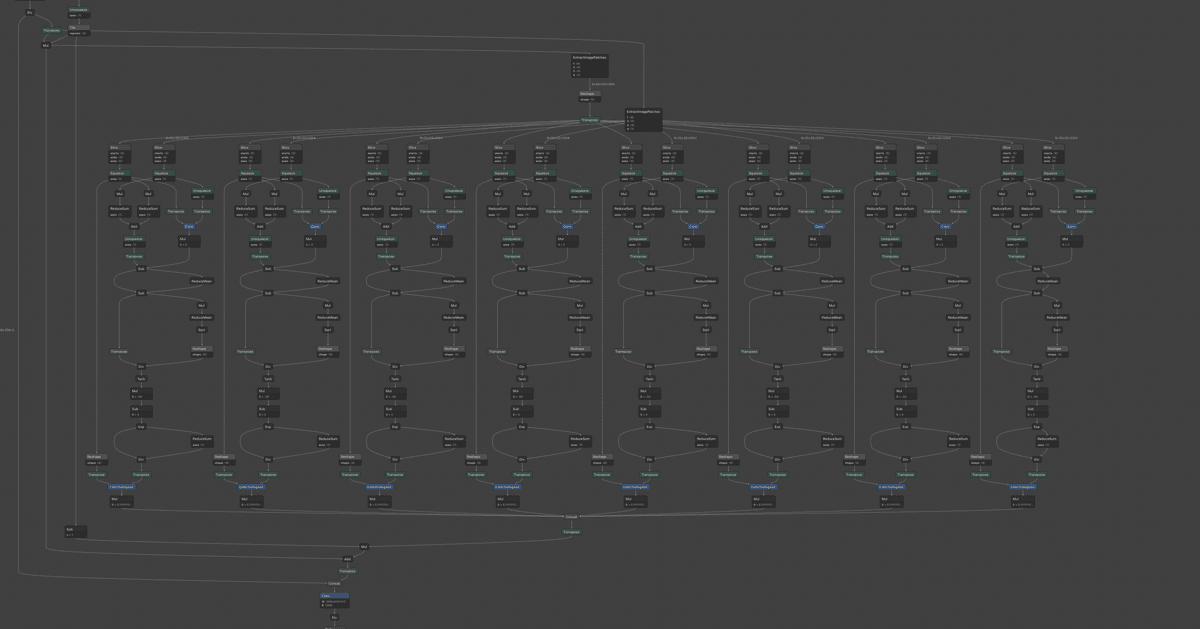1200x629 pixels.
Task: Select the Mul node above the bottom Add node
Action: click(x=364, y=546)
